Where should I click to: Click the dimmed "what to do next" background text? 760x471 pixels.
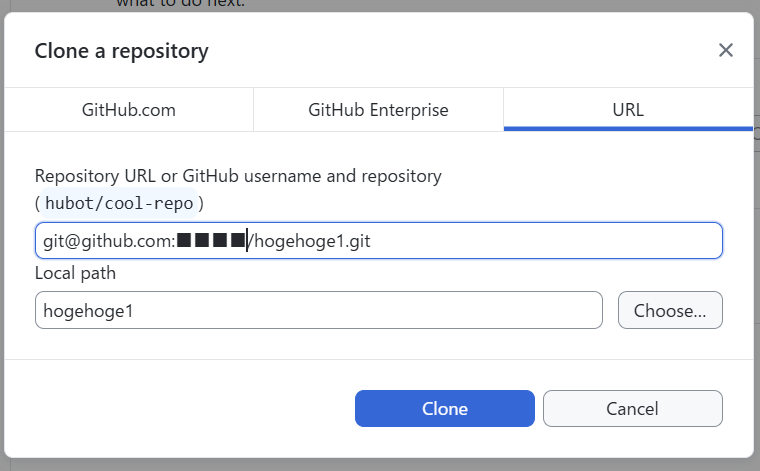(x=180, y=3)
